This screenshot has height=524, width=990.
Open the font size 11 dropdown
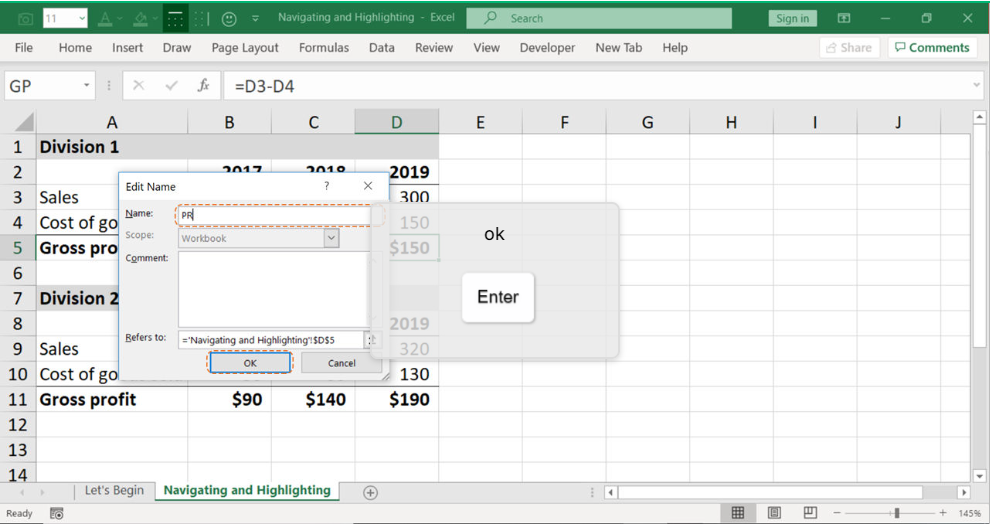[x=82, y=19]
